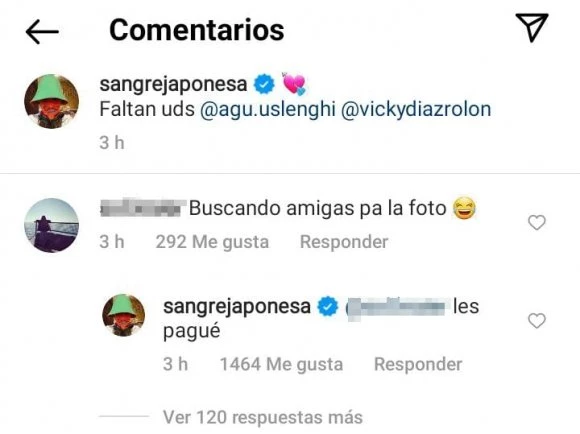Tap verified badge in the reply comment

328,307
